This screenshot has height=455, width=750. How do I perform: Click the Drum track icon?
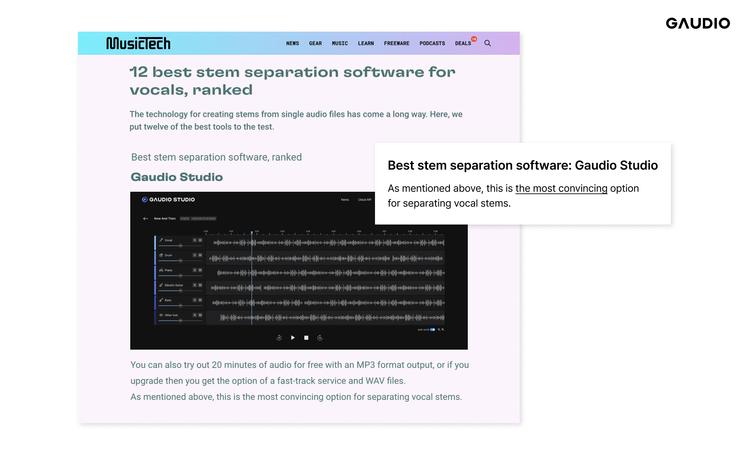click(161, 256)
